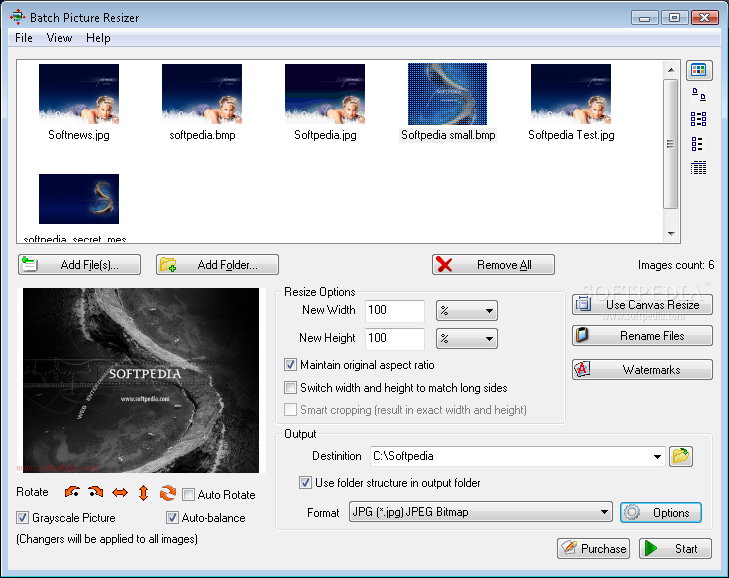The height and width of the screenshot is (578, 729).
Task: Click into the New Height field
Action: coord(395,339)
